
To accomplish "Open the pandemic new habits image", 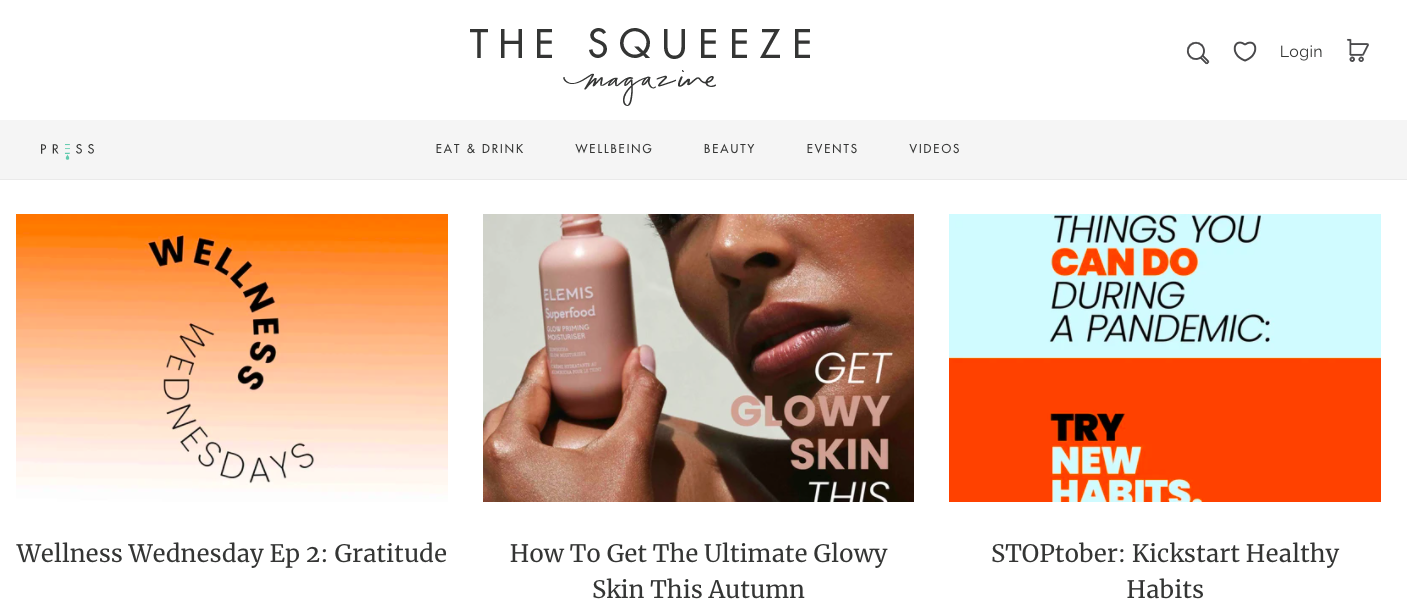I will (x=1165, y=358).
